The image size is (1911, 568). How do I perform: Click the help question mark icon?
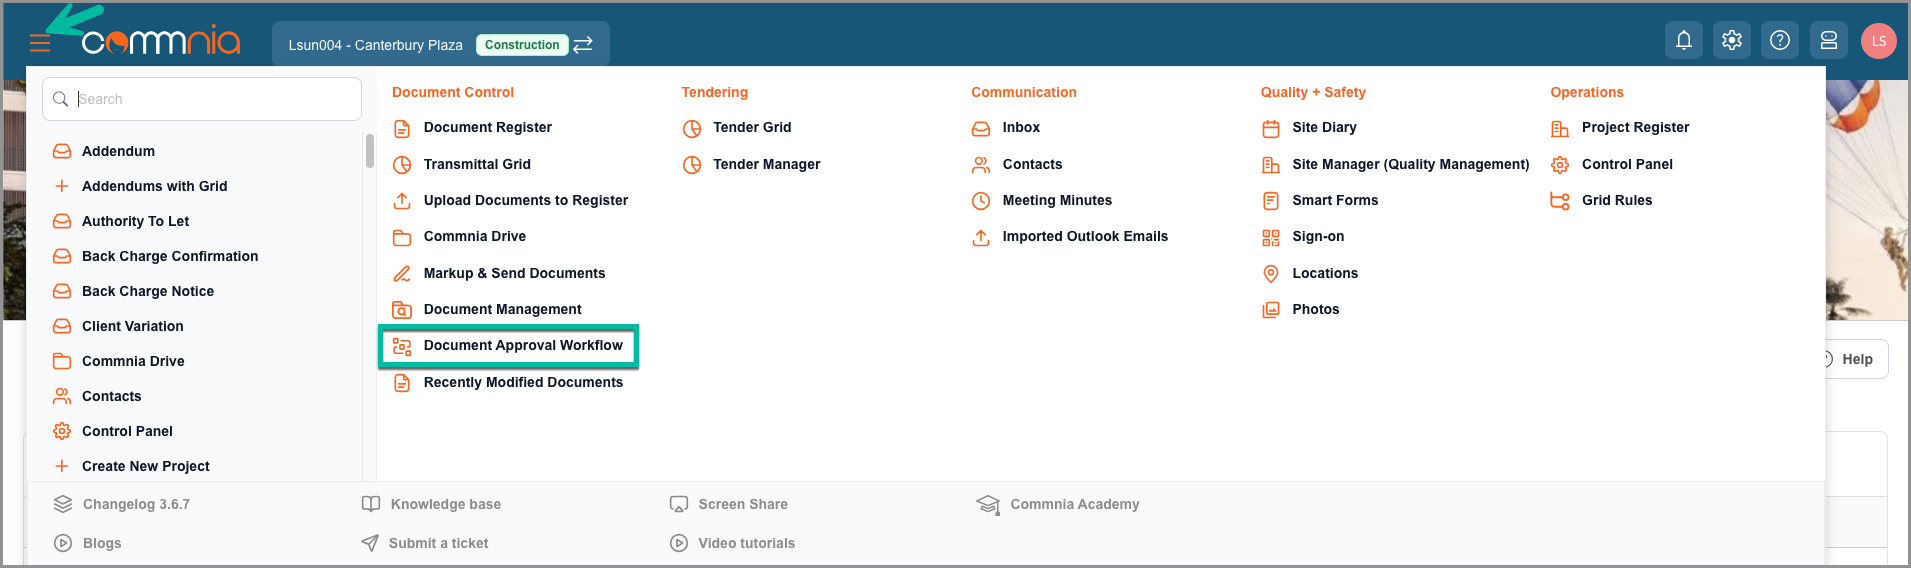[1780, 41]
